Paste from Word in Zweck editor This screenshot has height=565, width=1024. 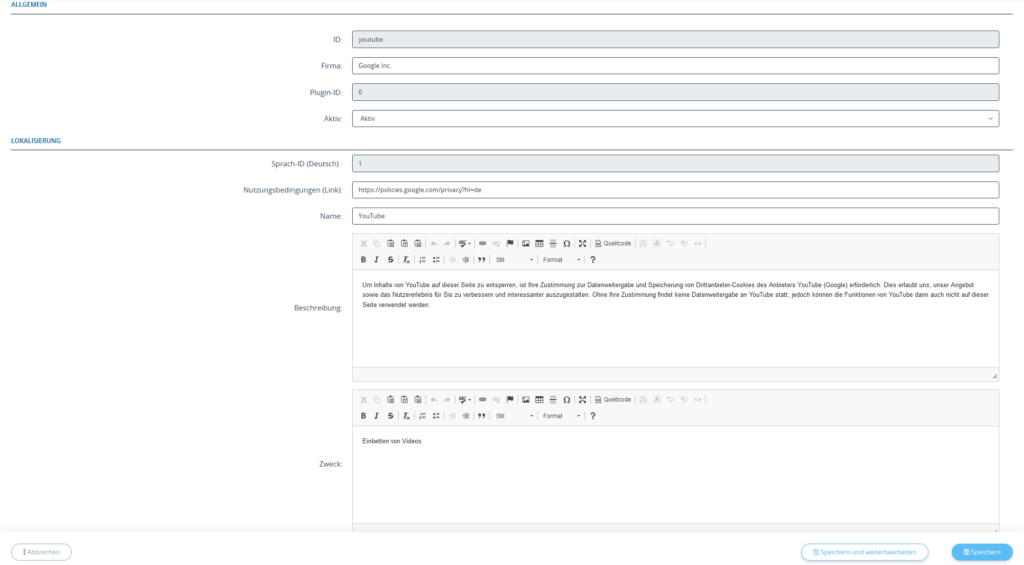click(418, 400)
